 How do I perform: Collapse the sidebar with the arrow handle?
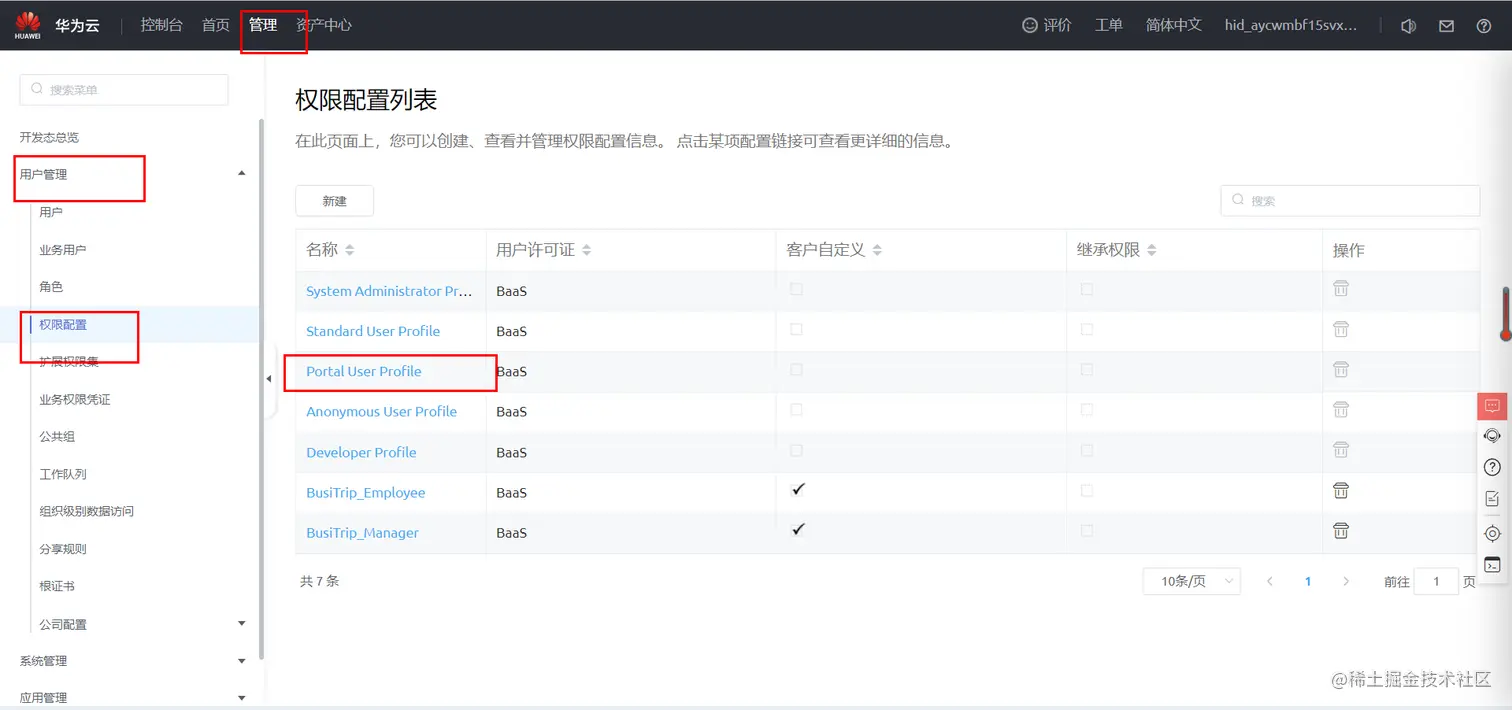269,379
